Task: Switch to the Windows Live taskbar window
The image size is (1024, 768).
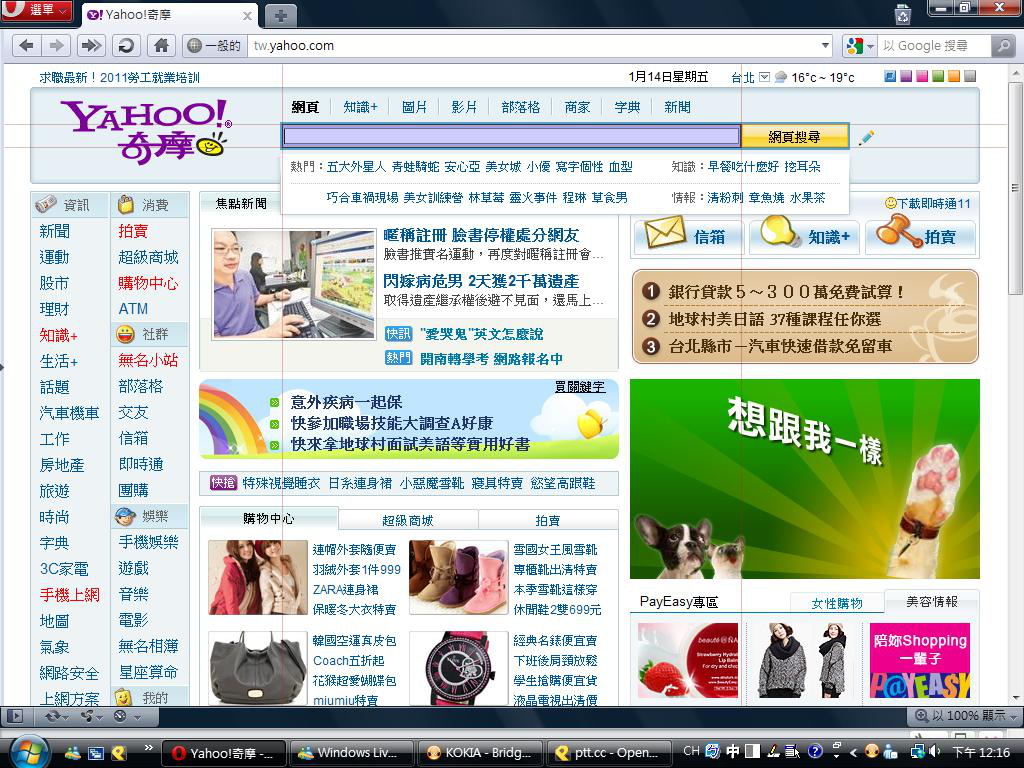Action: point(351,753)
